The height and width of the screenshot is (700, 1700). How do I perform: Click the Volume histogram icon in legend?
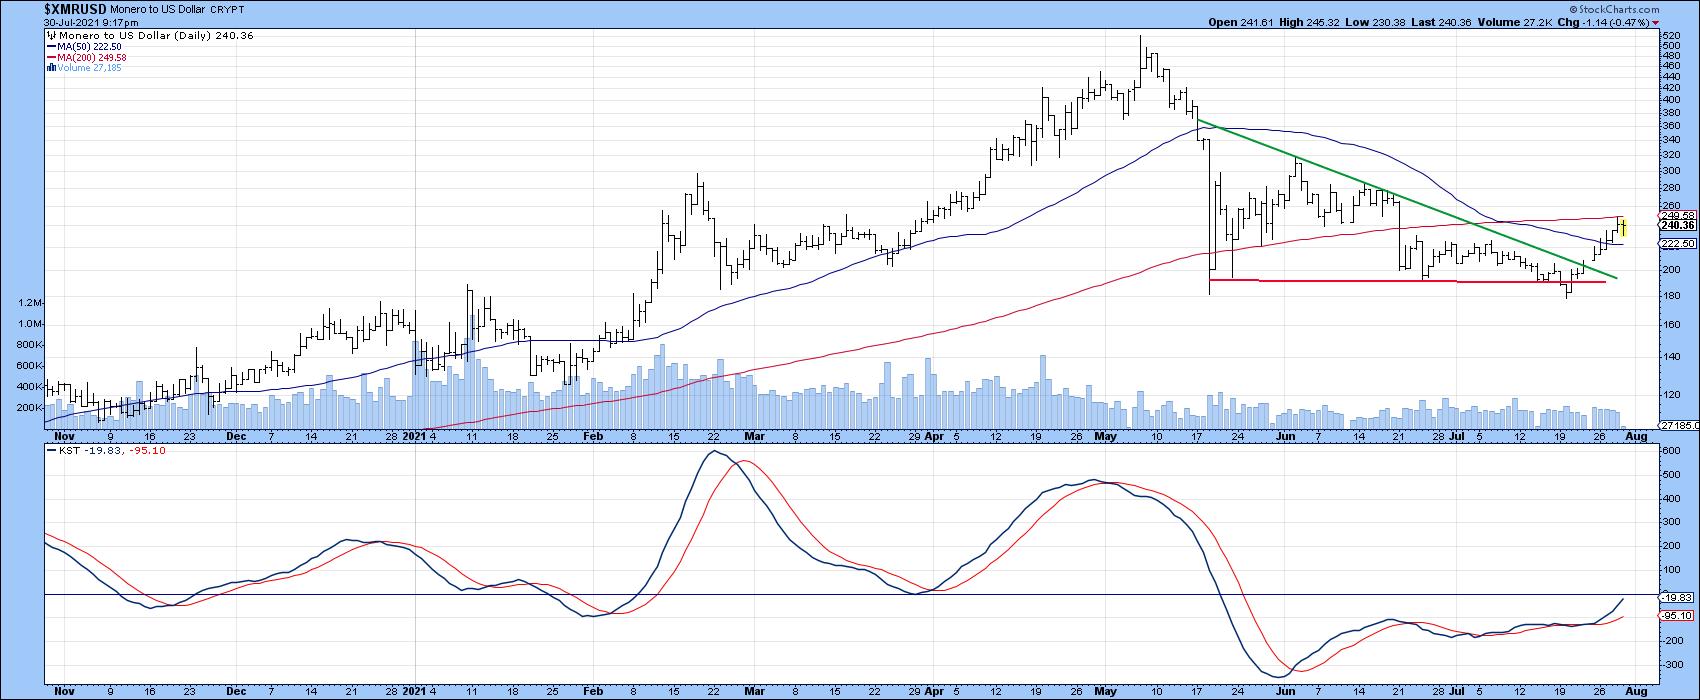(x=49, y=68)
